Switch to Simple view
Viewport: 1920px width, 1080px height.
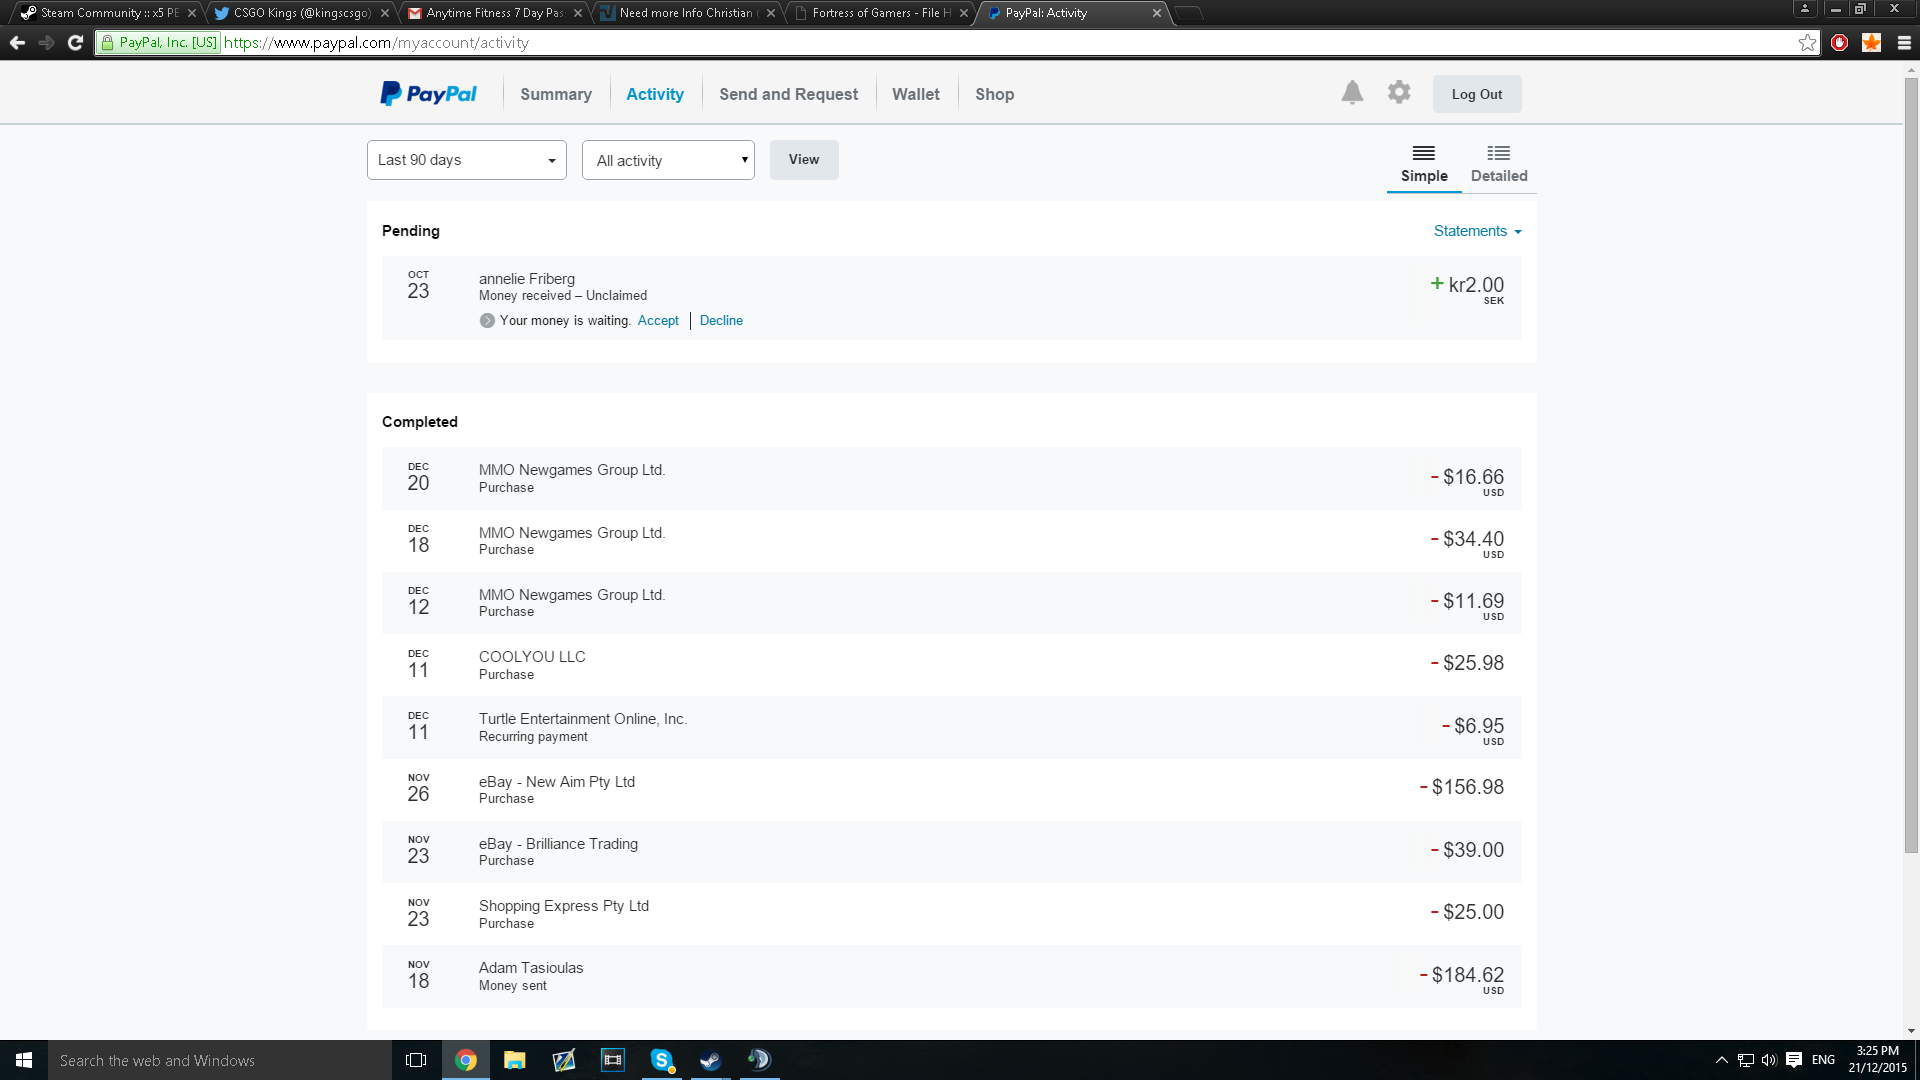1423,164
